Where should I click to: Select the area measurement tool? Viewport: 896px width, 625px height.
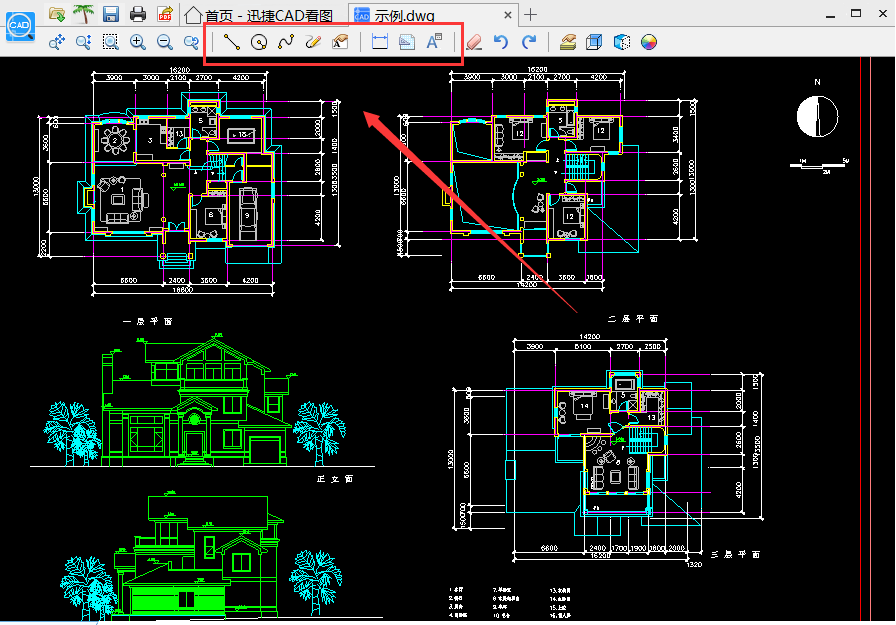tap(407, 42)
